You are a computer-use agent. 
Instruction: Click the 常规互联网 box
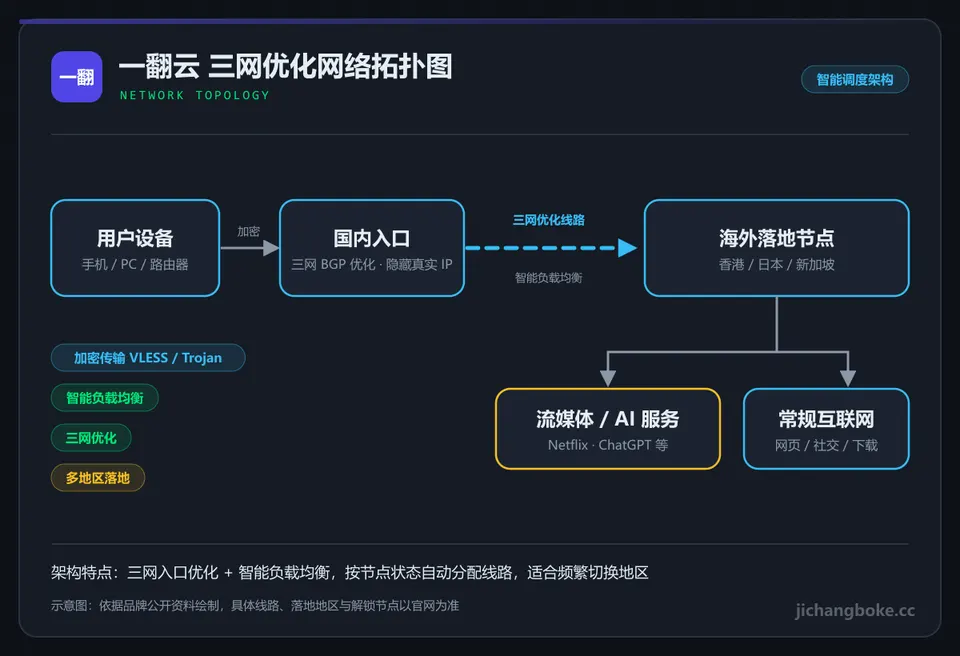coord(826,429)
